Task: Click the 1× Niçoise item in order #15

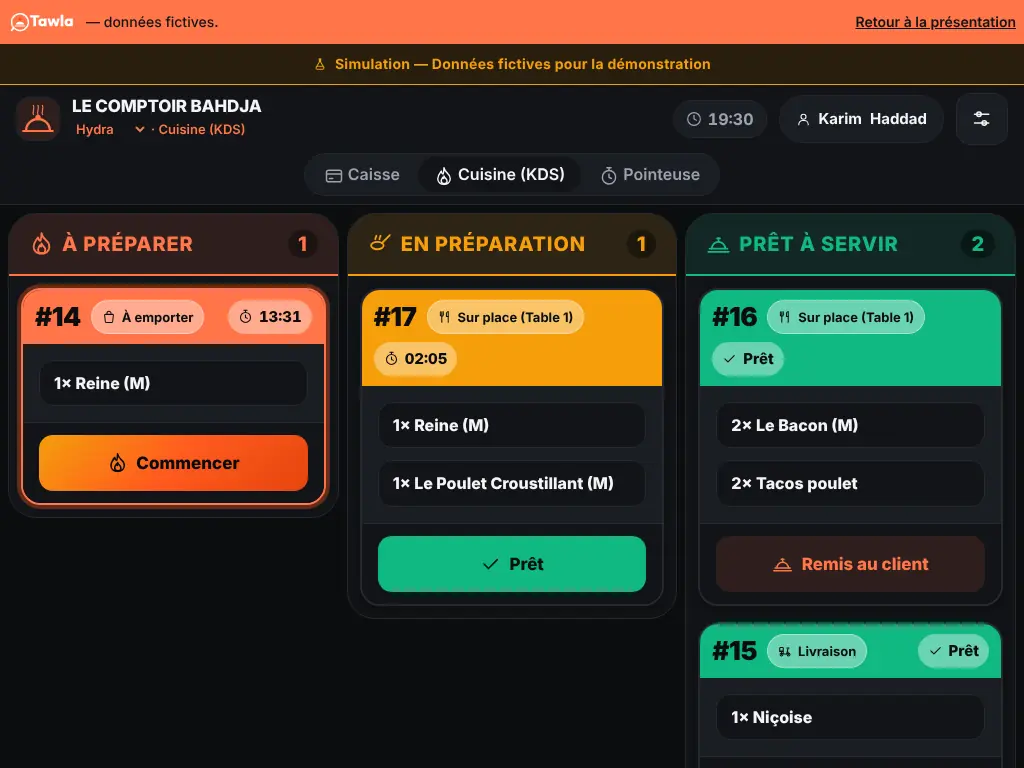Action: click(x=850, y=717)
